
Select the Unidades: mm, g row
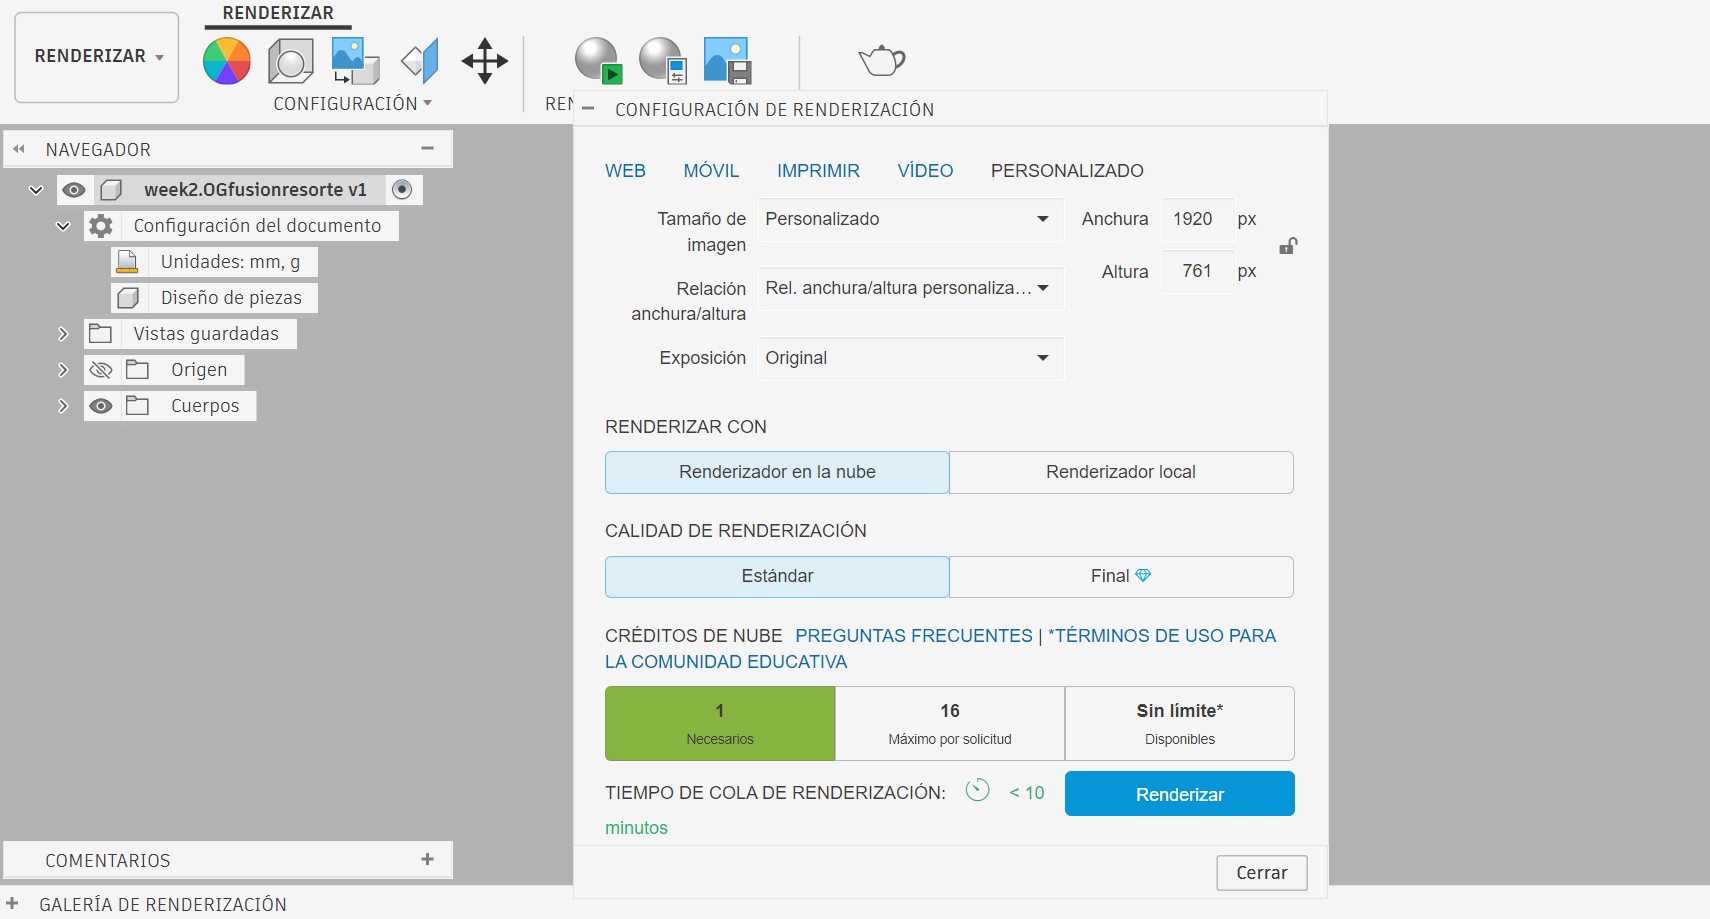tap(215, 262)
